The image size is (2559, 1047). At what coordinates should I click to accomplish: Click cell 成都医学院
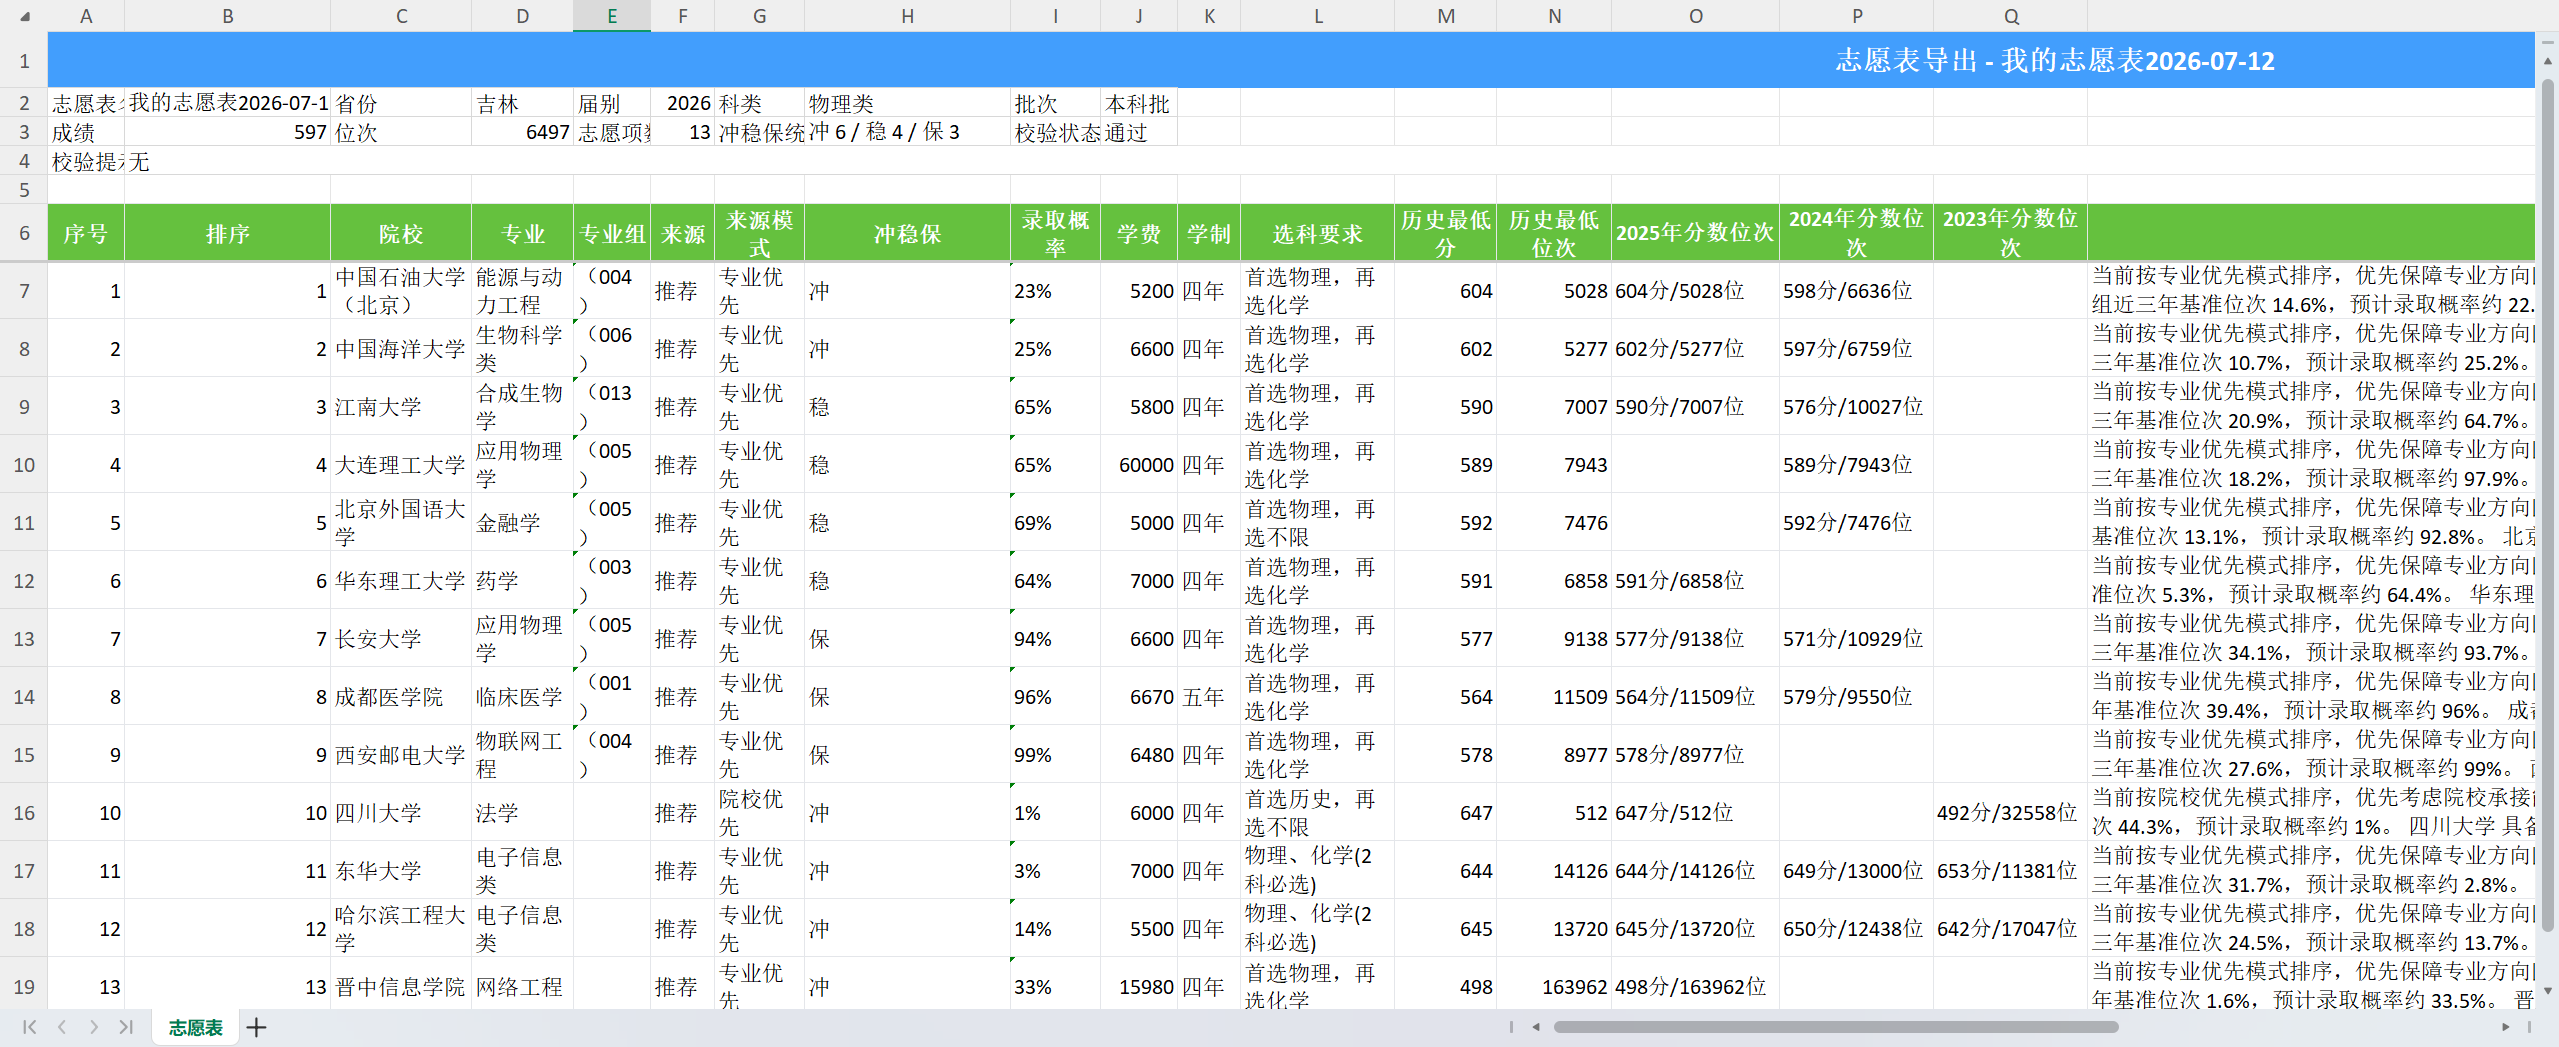tap(401, 697)
